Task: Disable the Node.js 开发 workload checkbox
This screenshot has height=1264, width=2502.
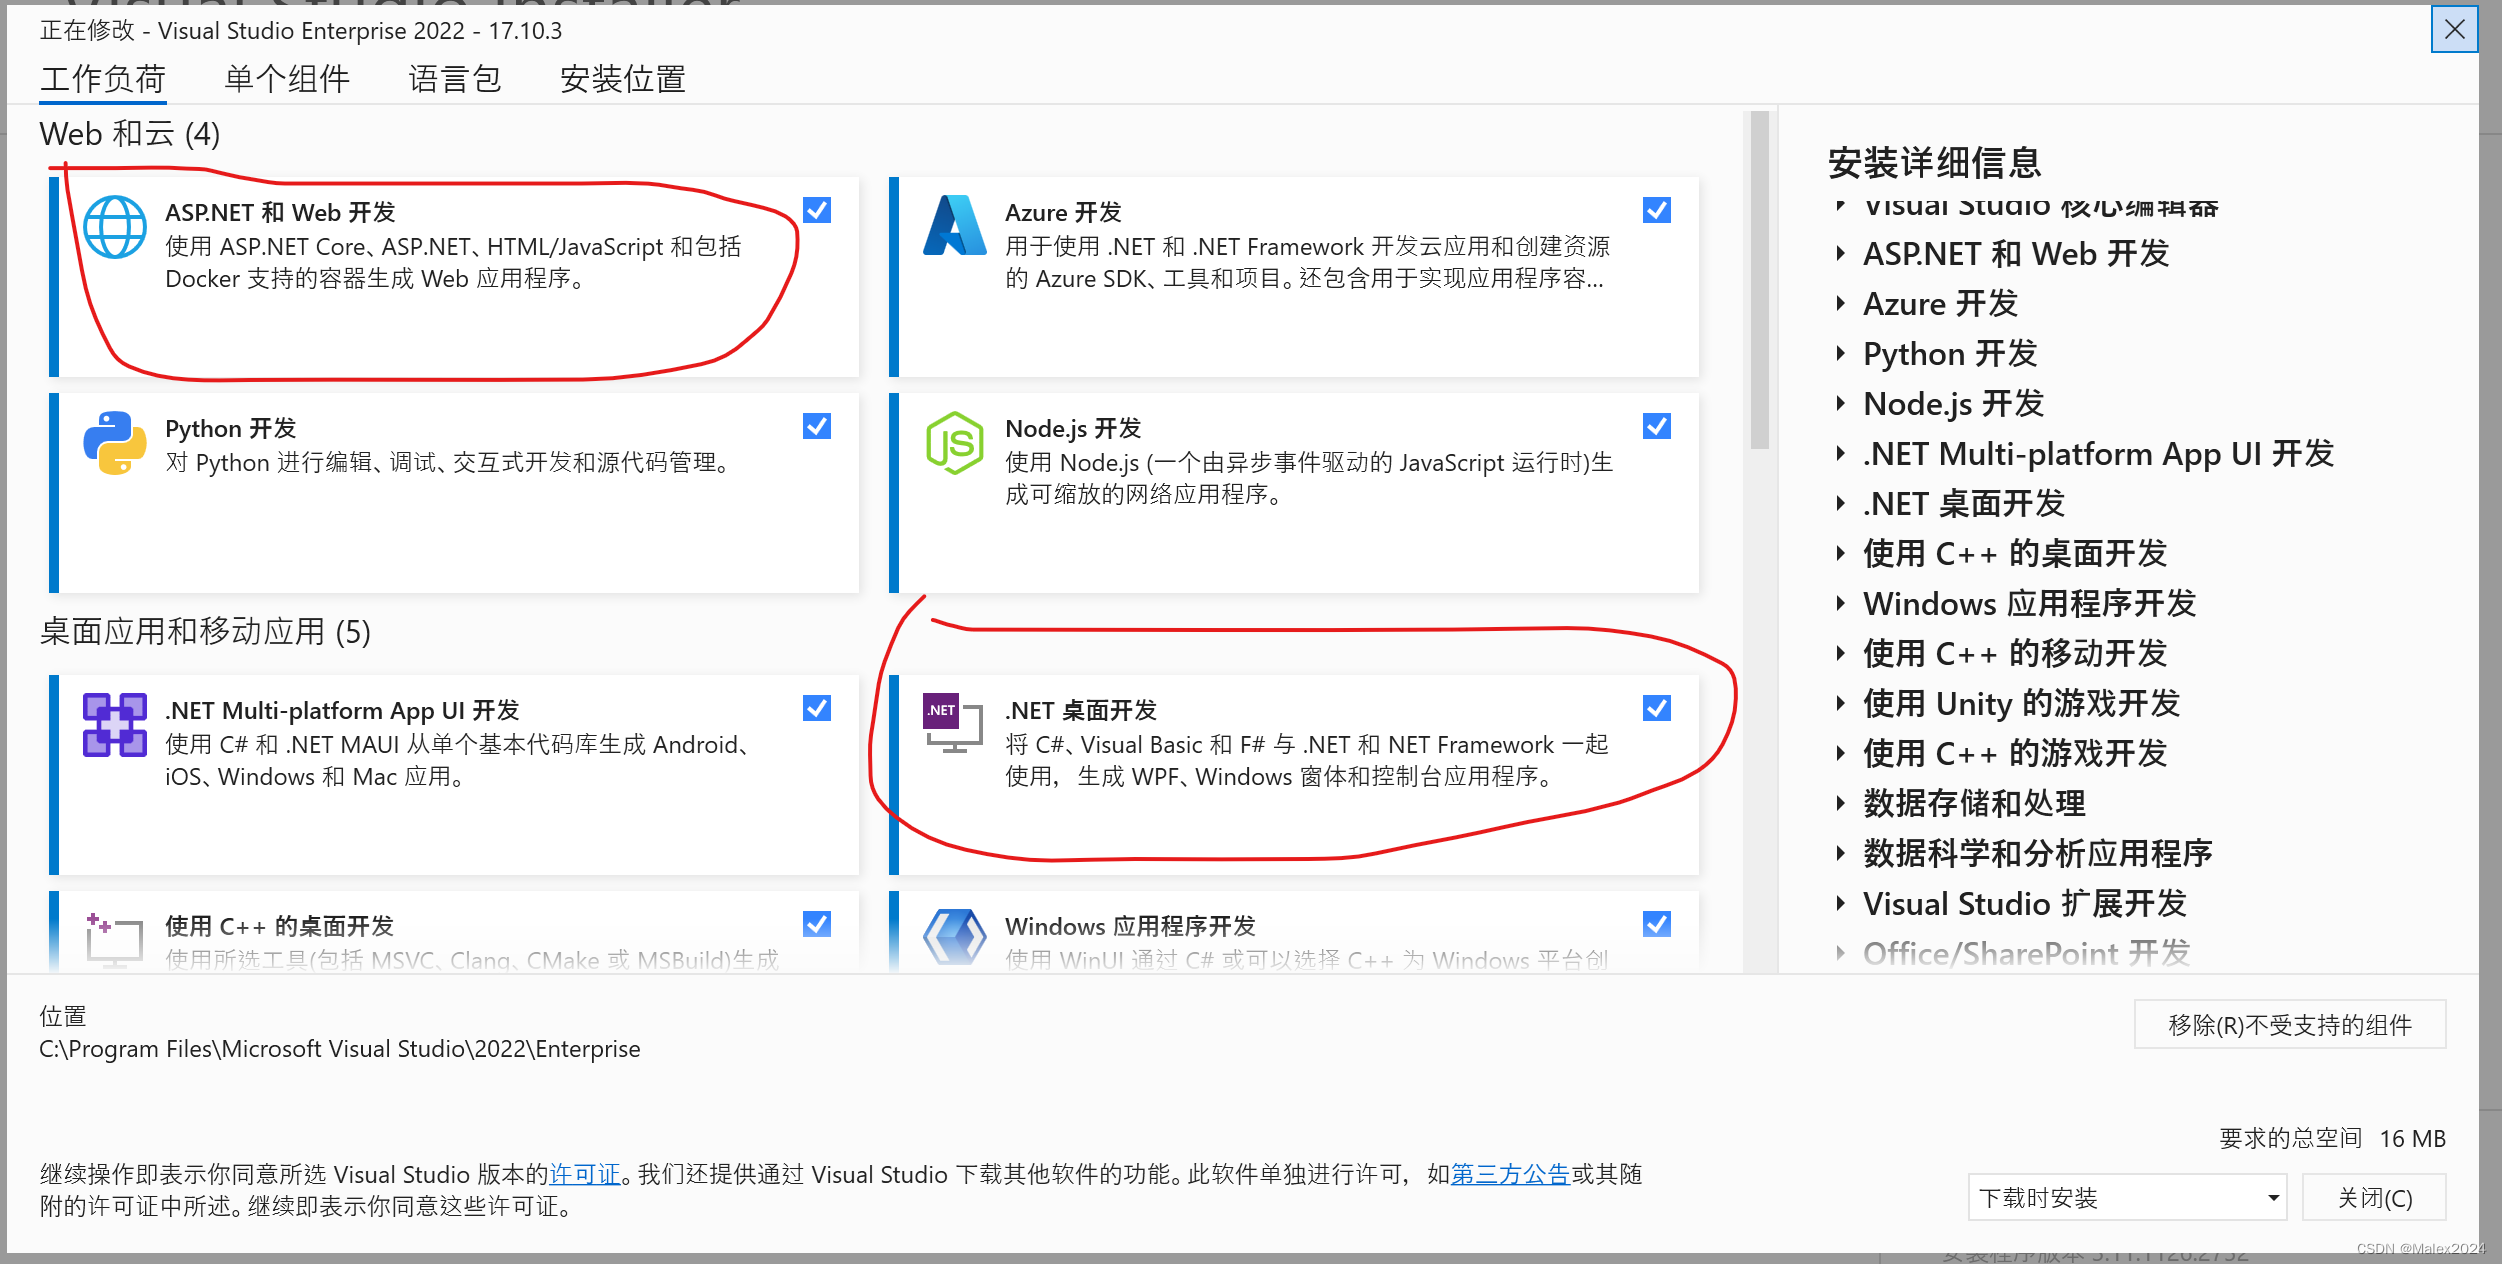Action: (x=1657, y=426)
